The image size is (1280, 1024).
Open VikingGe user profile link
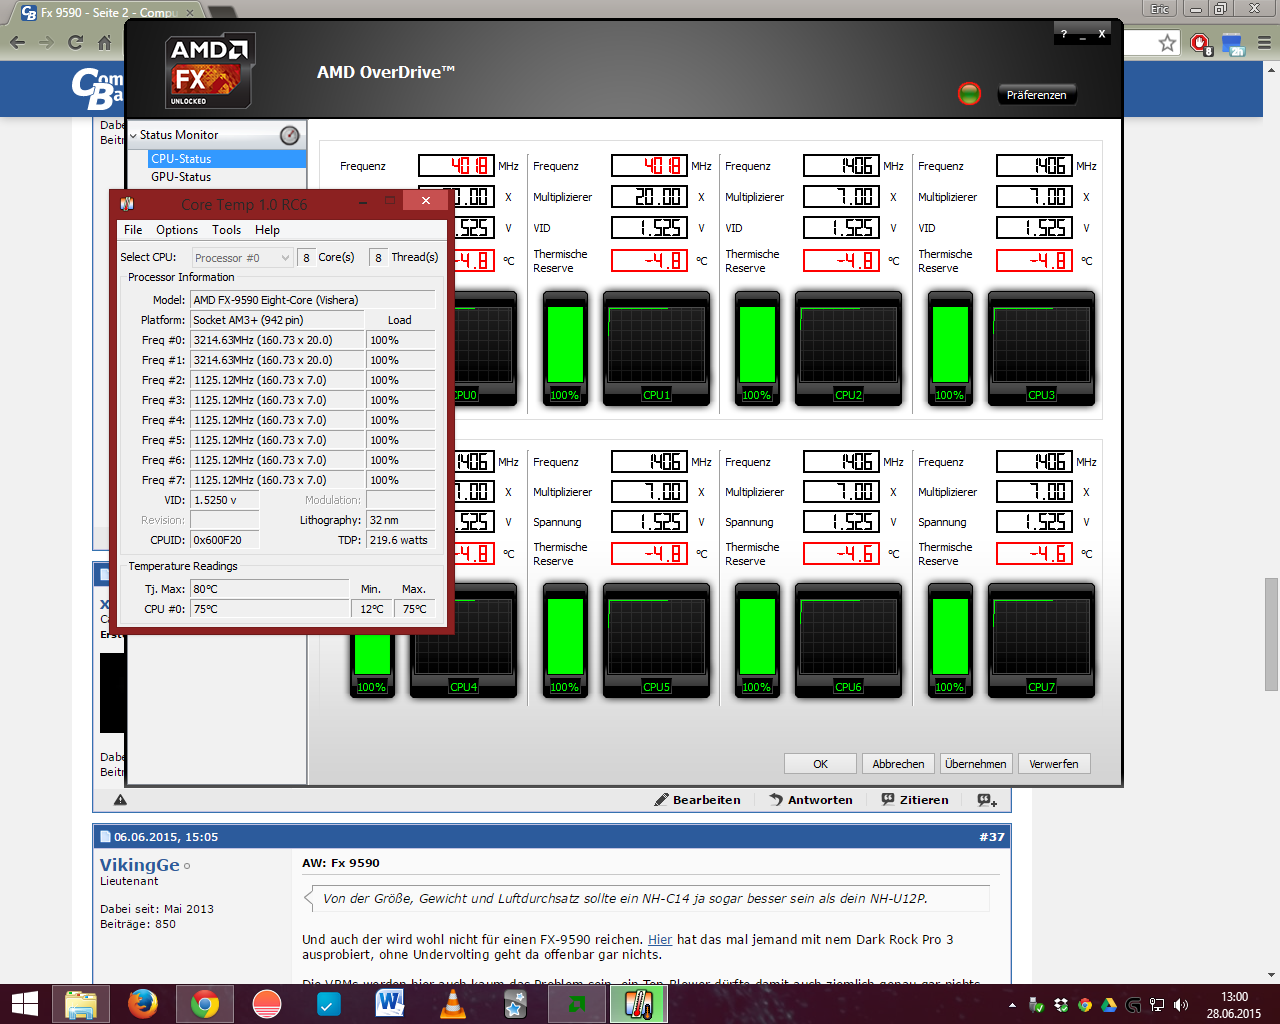click(140, 865)
